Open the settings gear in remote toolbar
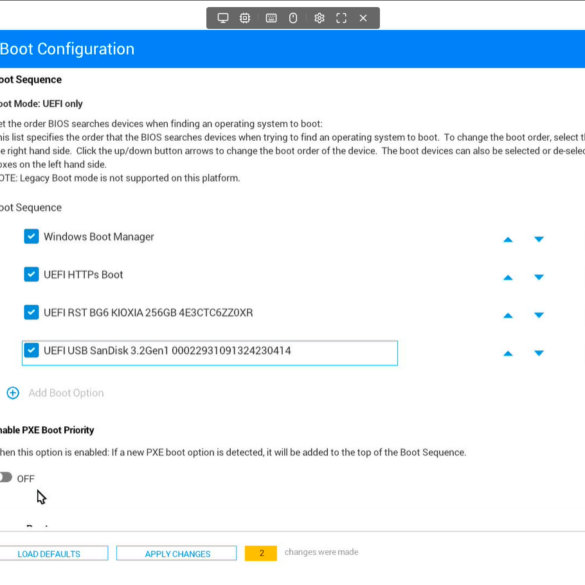Image resolution: width=585 pixels, height=585 pixels. [x=319, y=18]
